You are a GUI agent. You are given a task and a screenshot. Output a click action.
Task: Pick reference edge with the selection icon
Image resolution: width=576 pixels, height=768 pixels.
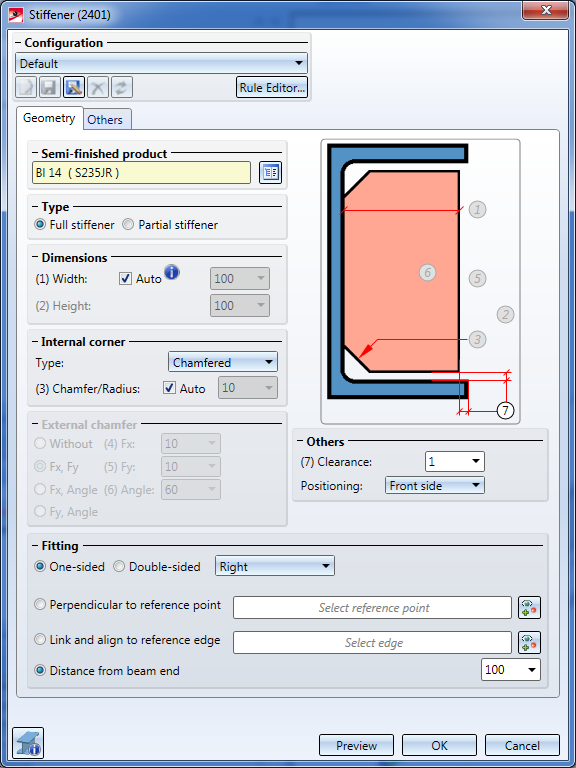pos(529,642)
